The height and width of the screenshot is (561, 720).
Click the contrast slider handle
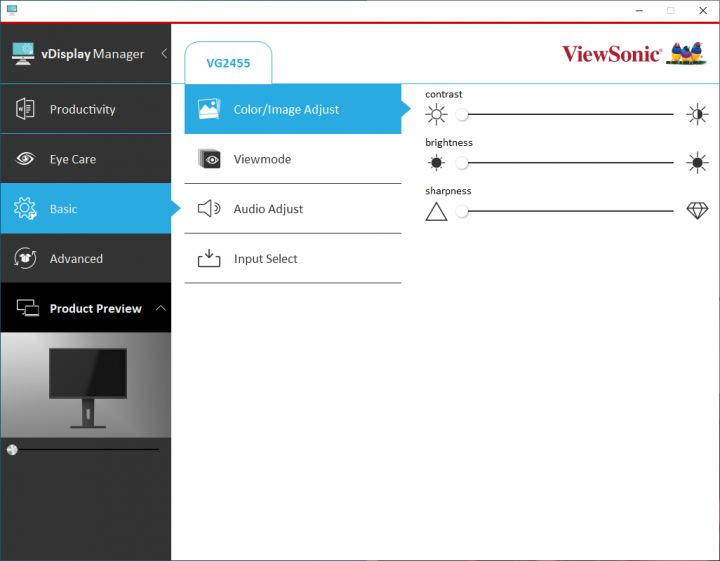462,114
